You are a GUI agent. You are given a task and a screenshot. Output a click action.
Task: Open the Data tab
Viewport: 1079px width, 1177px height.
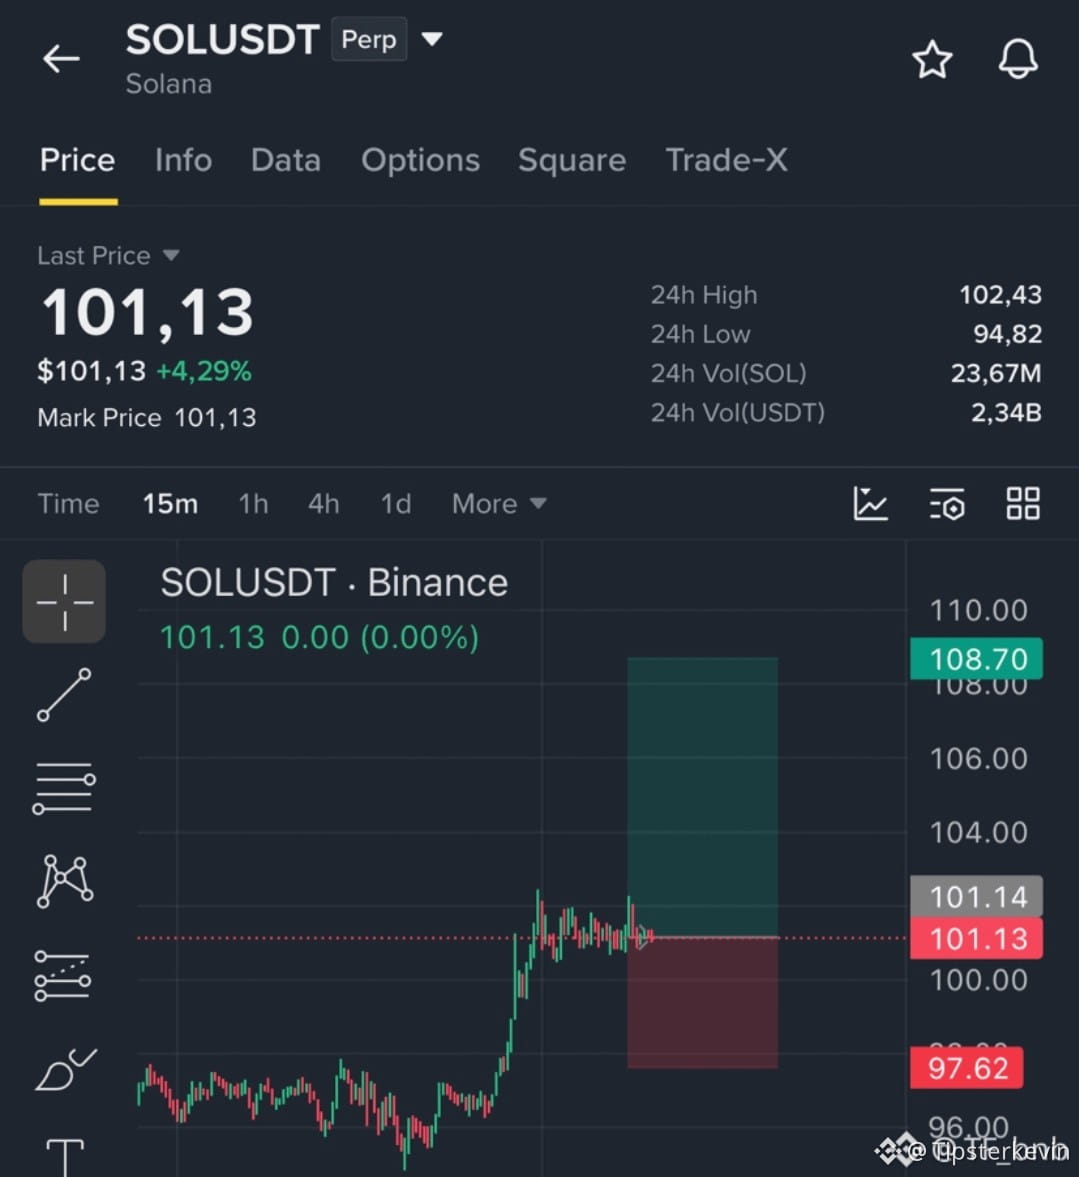(286, 160)
